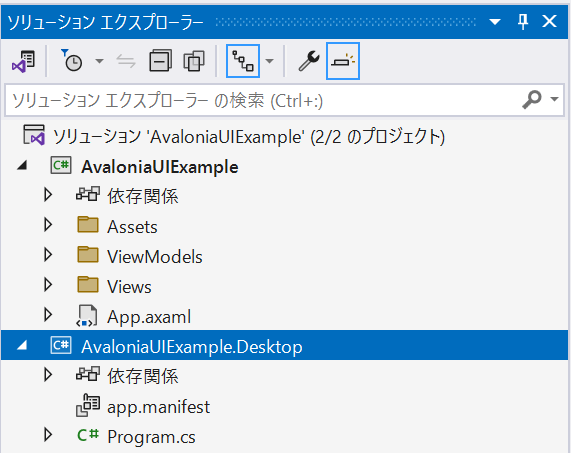Click the App.axaml file icon
The height and width of the screenshot is (453, 571).
coord(87,316)
